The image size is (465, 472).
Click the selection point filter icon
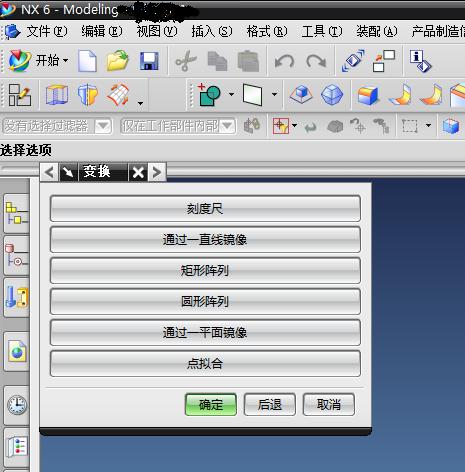[x=281, y=126]
